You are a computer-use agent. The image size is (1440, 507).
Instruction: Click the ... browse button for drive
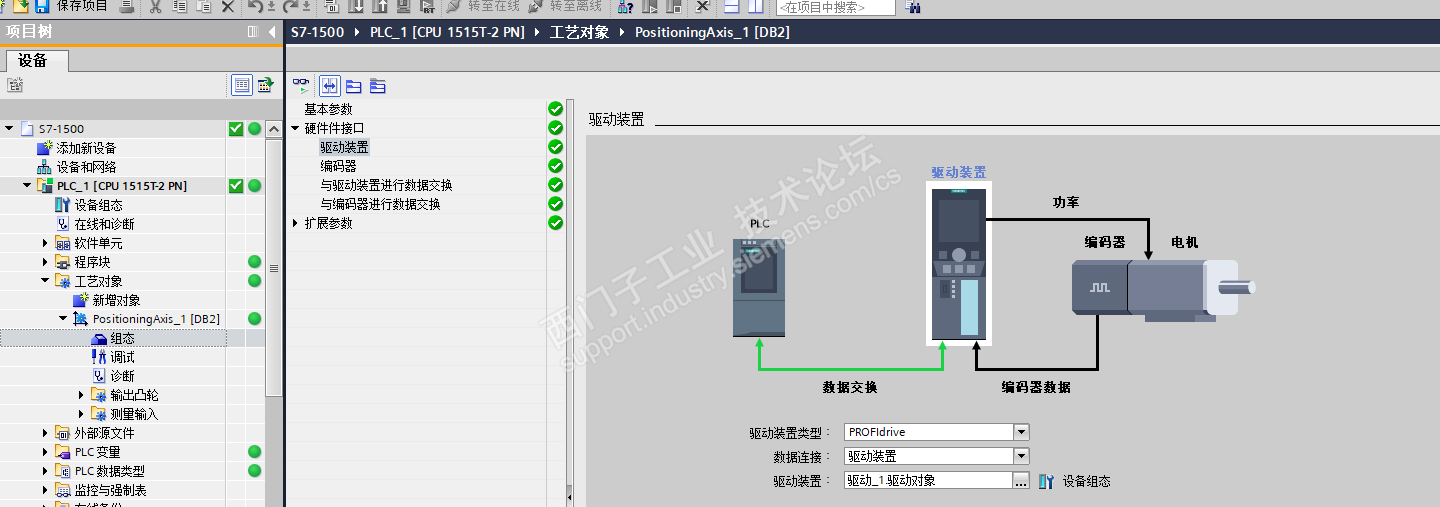tap(1021, 480)
